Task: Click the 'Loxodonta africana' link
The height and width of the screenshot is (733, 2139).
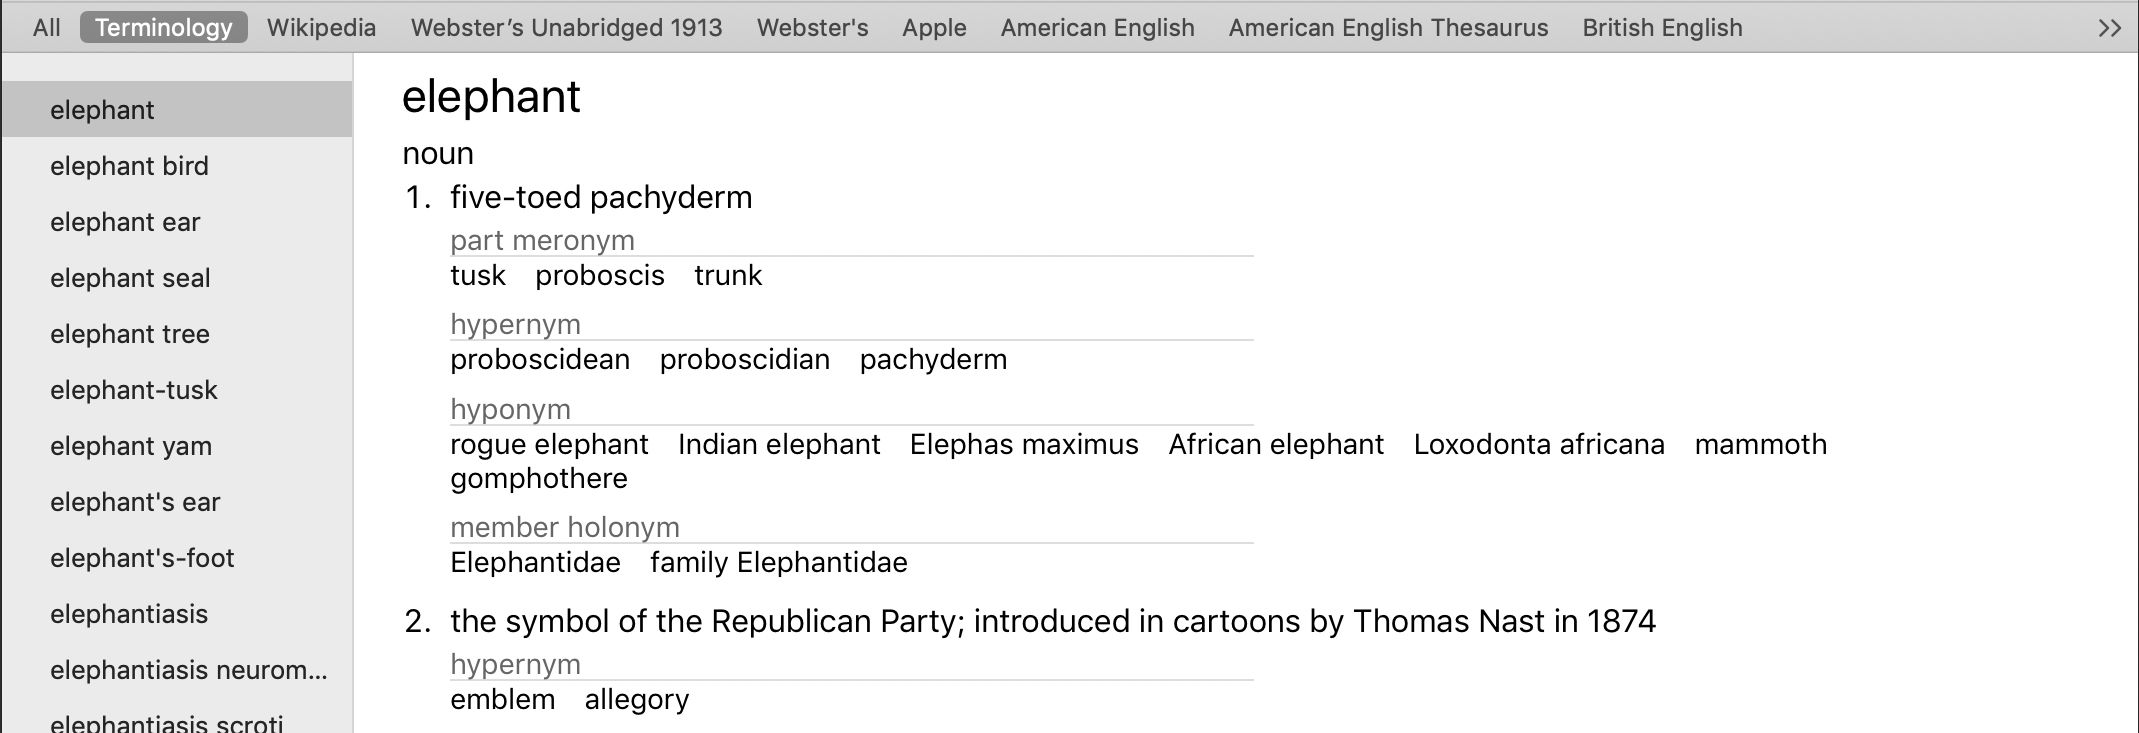Action: [x=1538, y=445]
